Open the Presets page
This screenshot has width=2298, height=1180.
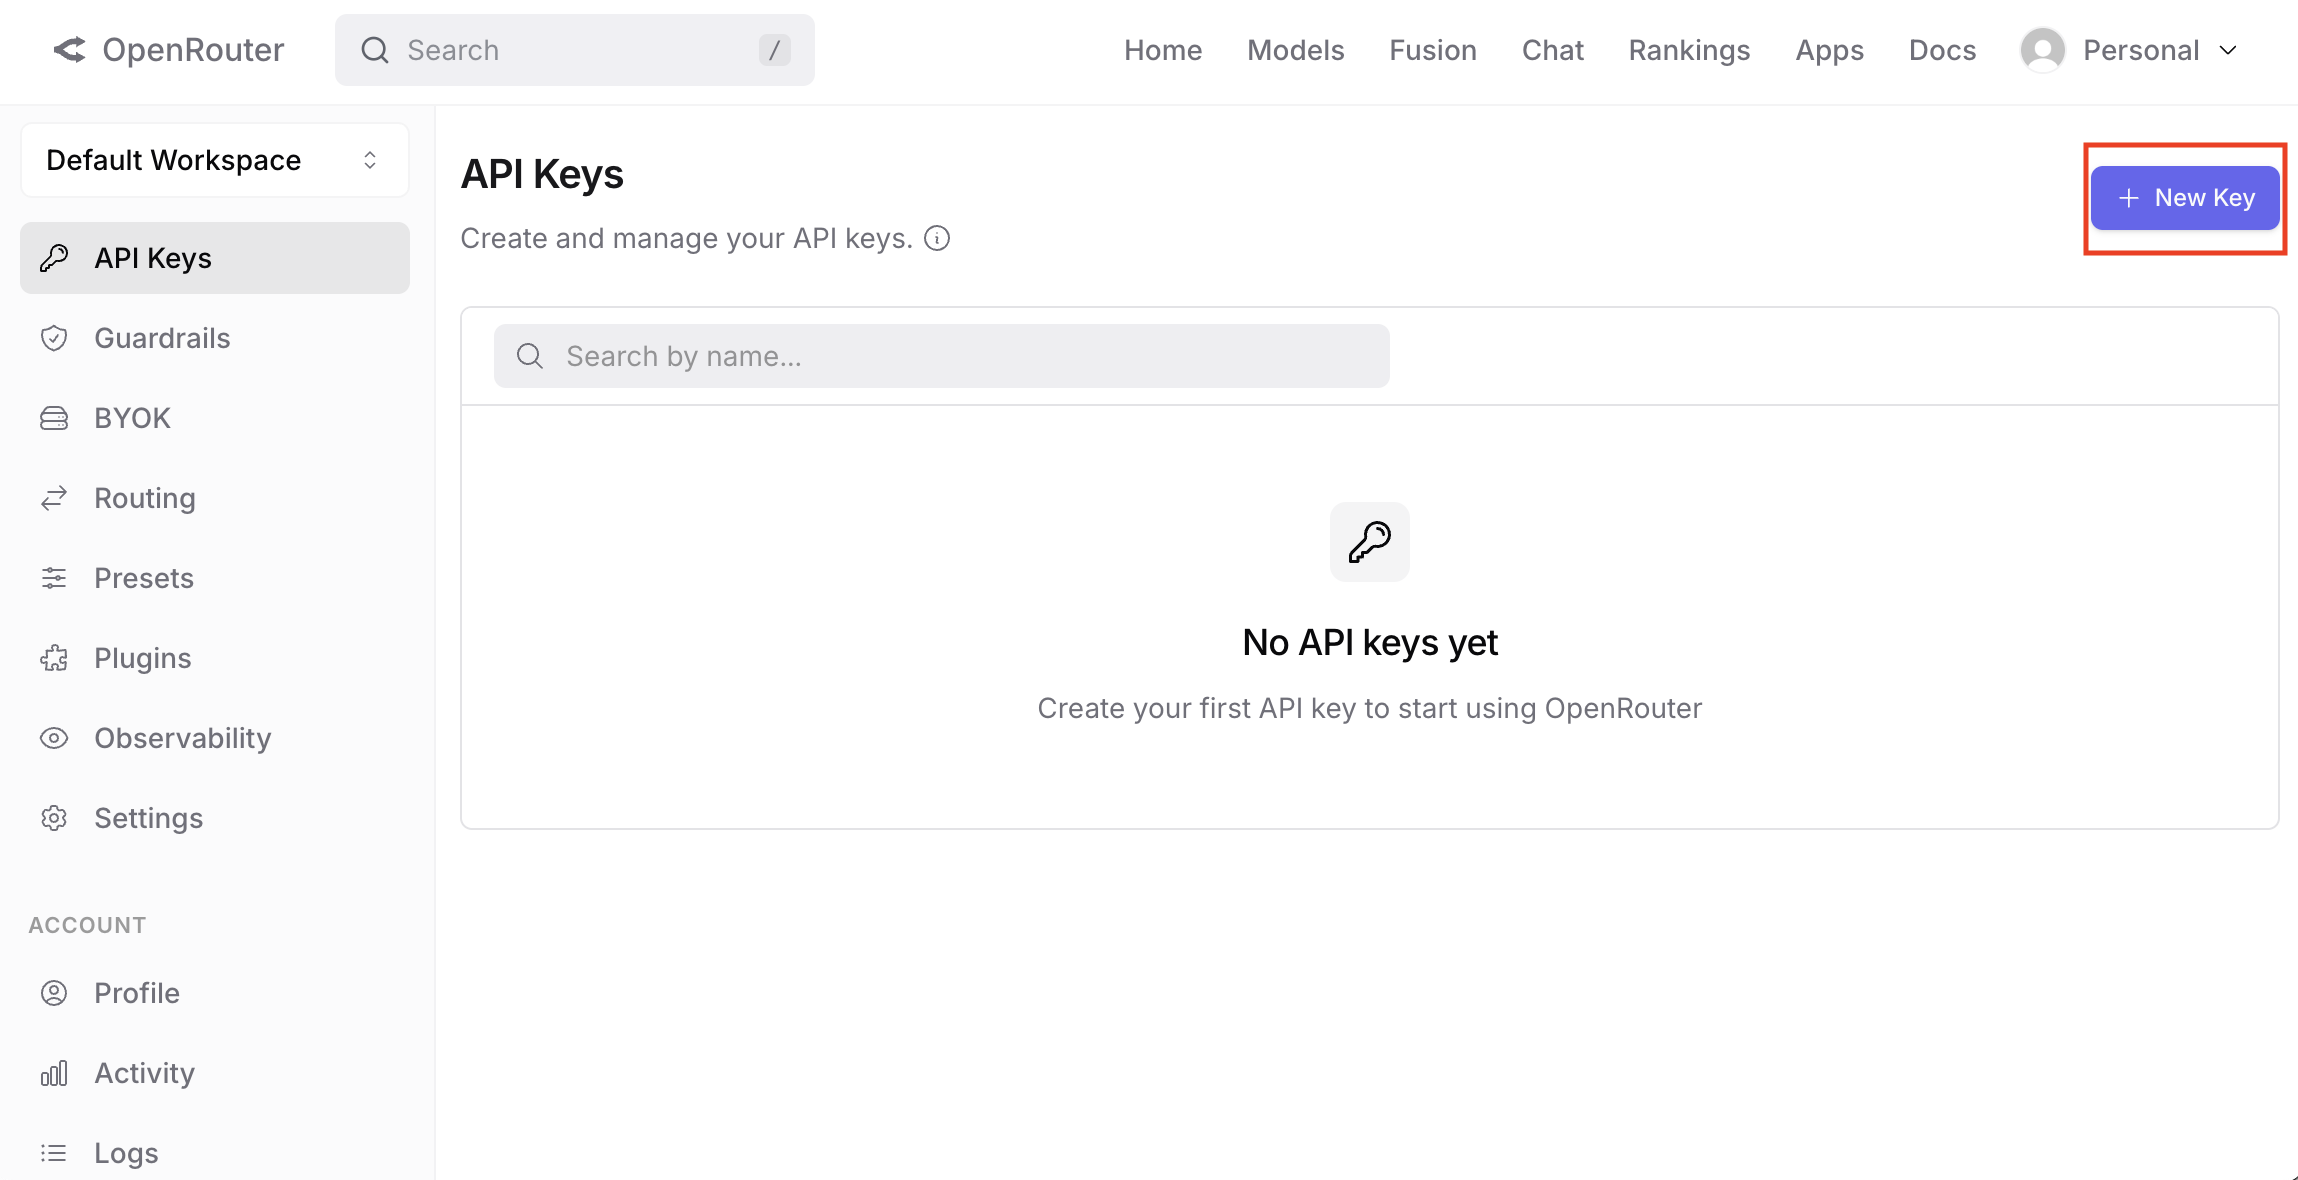(x=215, y=578)
